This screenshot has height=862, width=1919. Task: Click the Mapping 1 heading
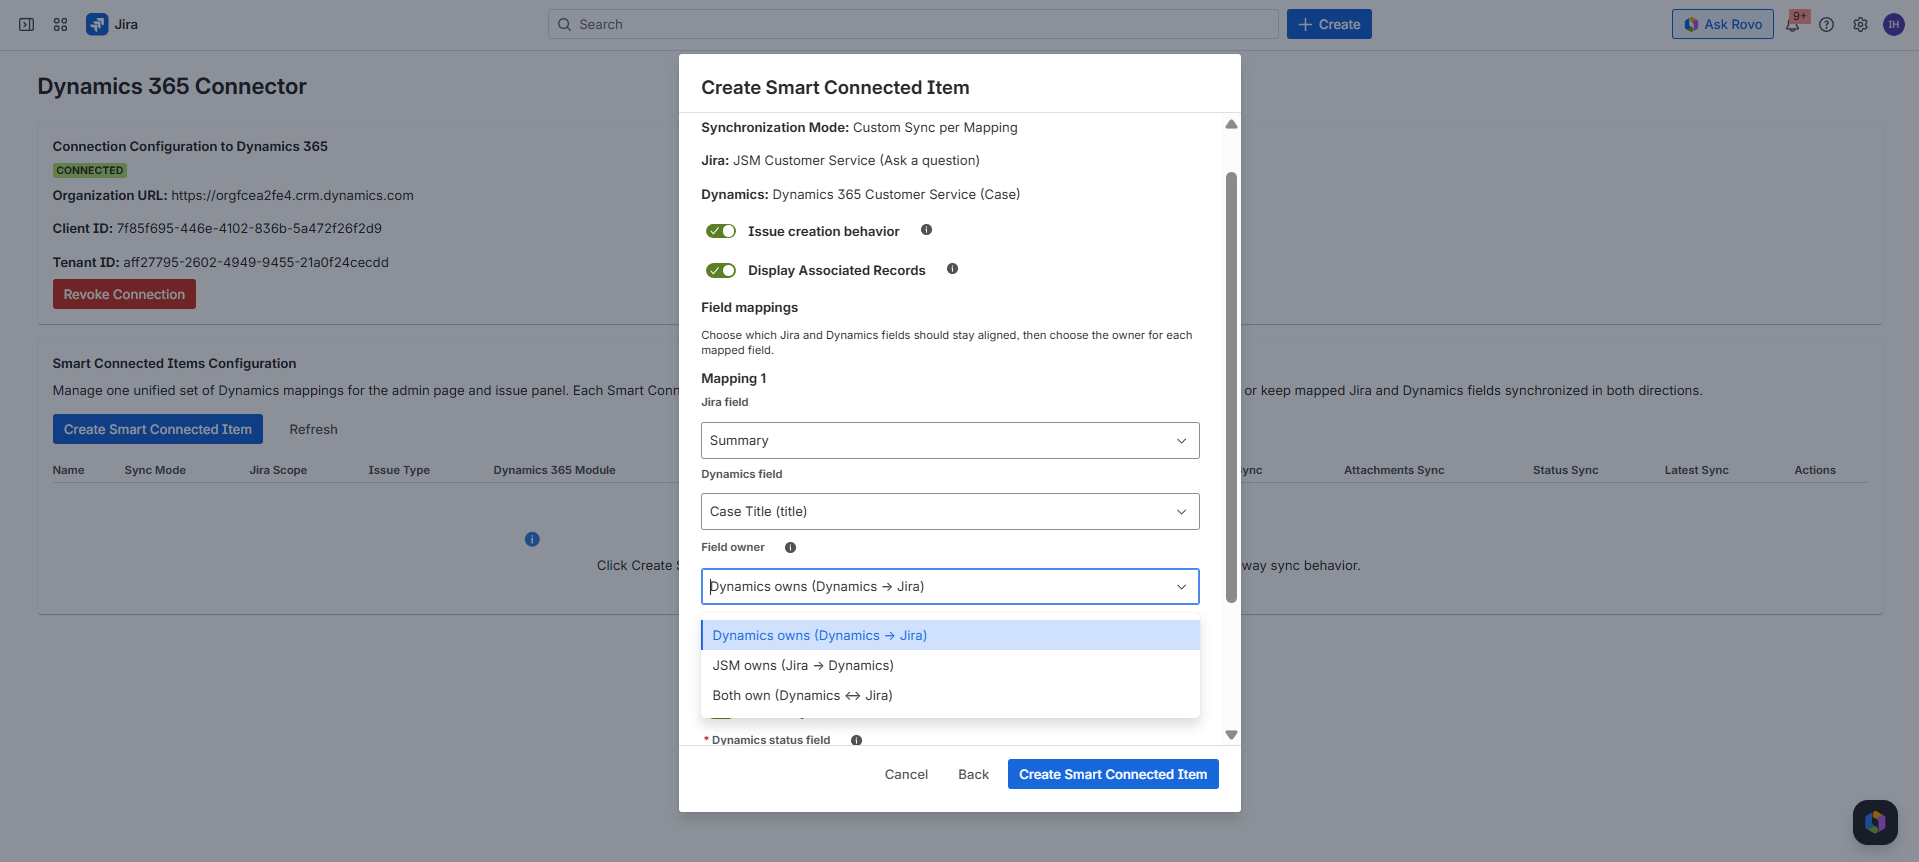733,378
